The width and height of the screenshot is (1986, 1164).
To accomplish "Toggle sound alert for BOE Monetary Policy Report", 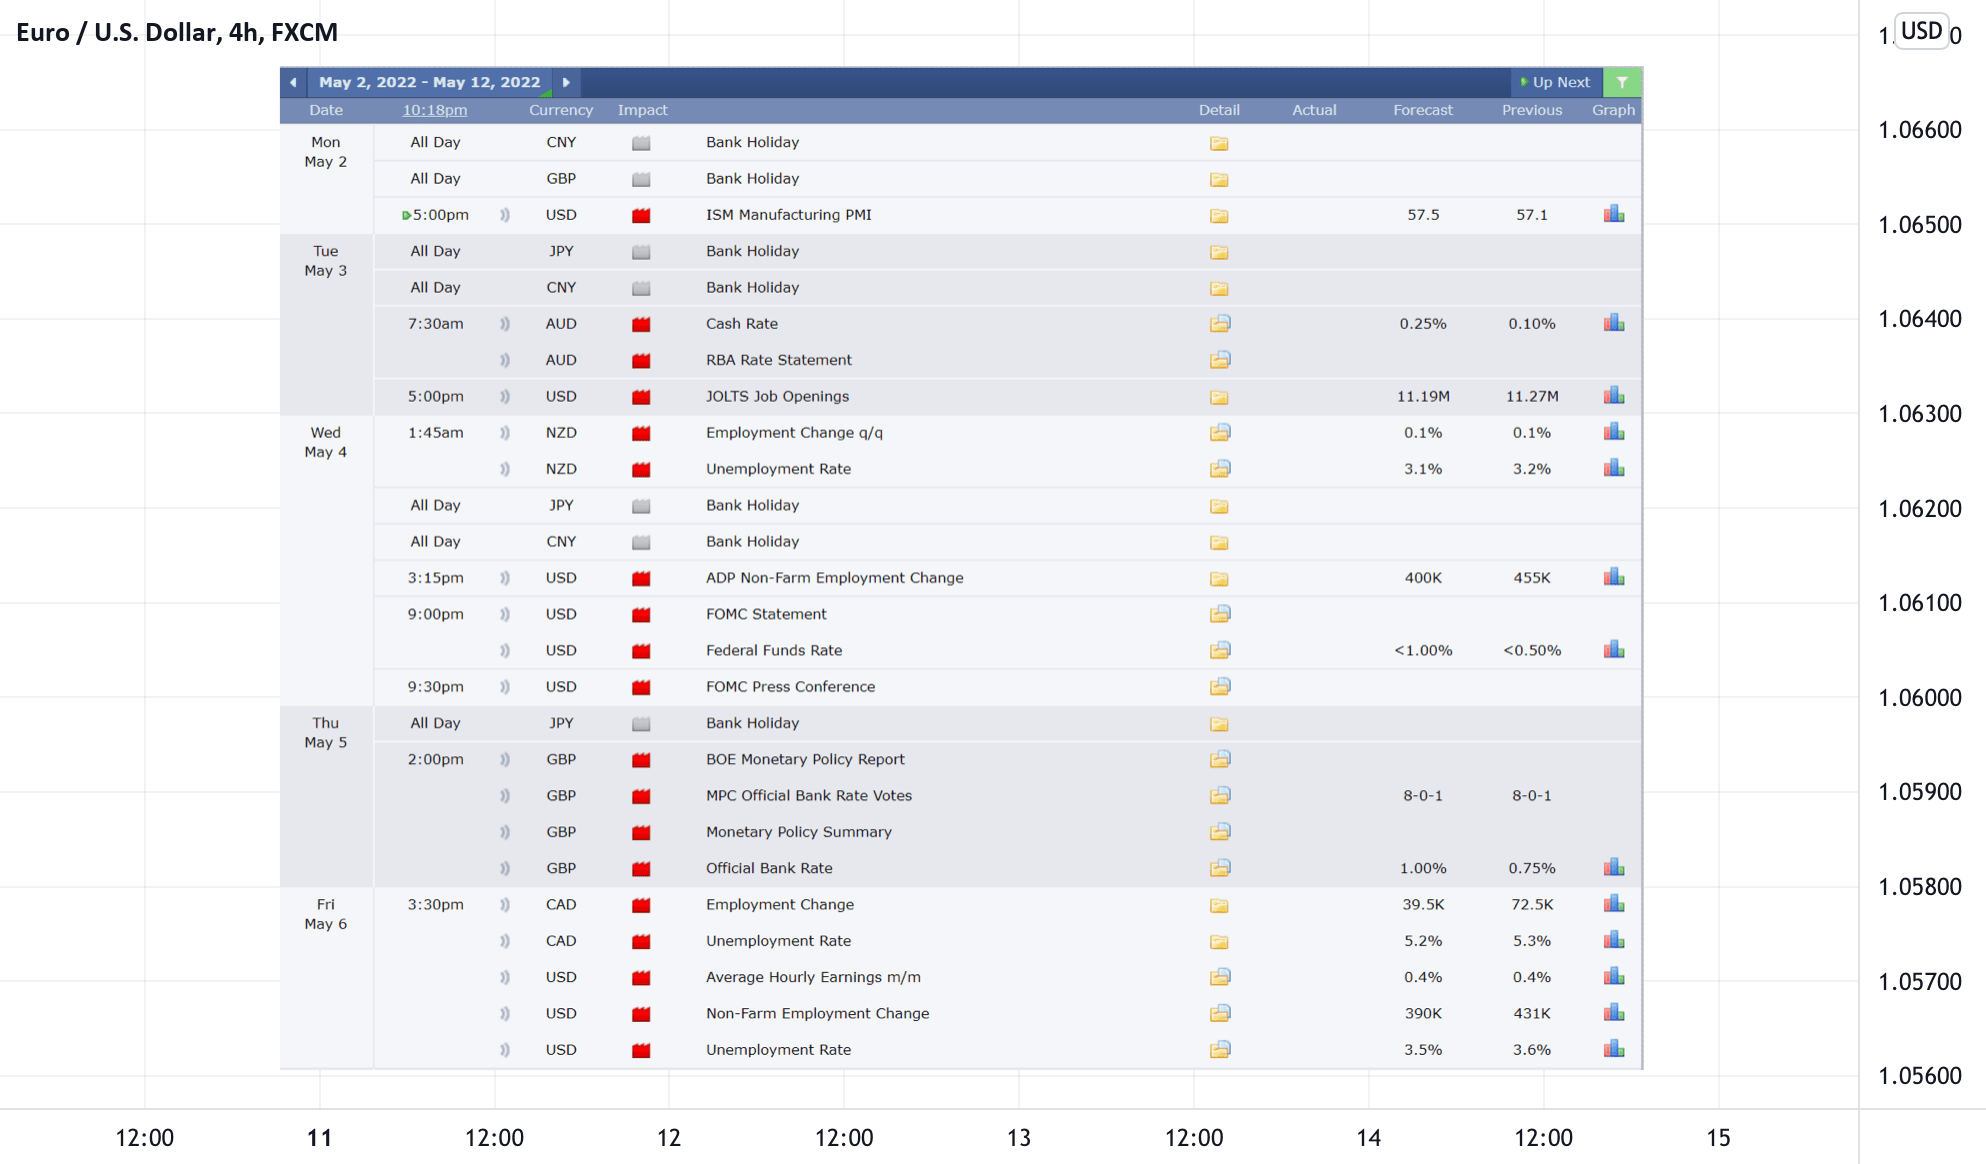I will coord(505,759).
